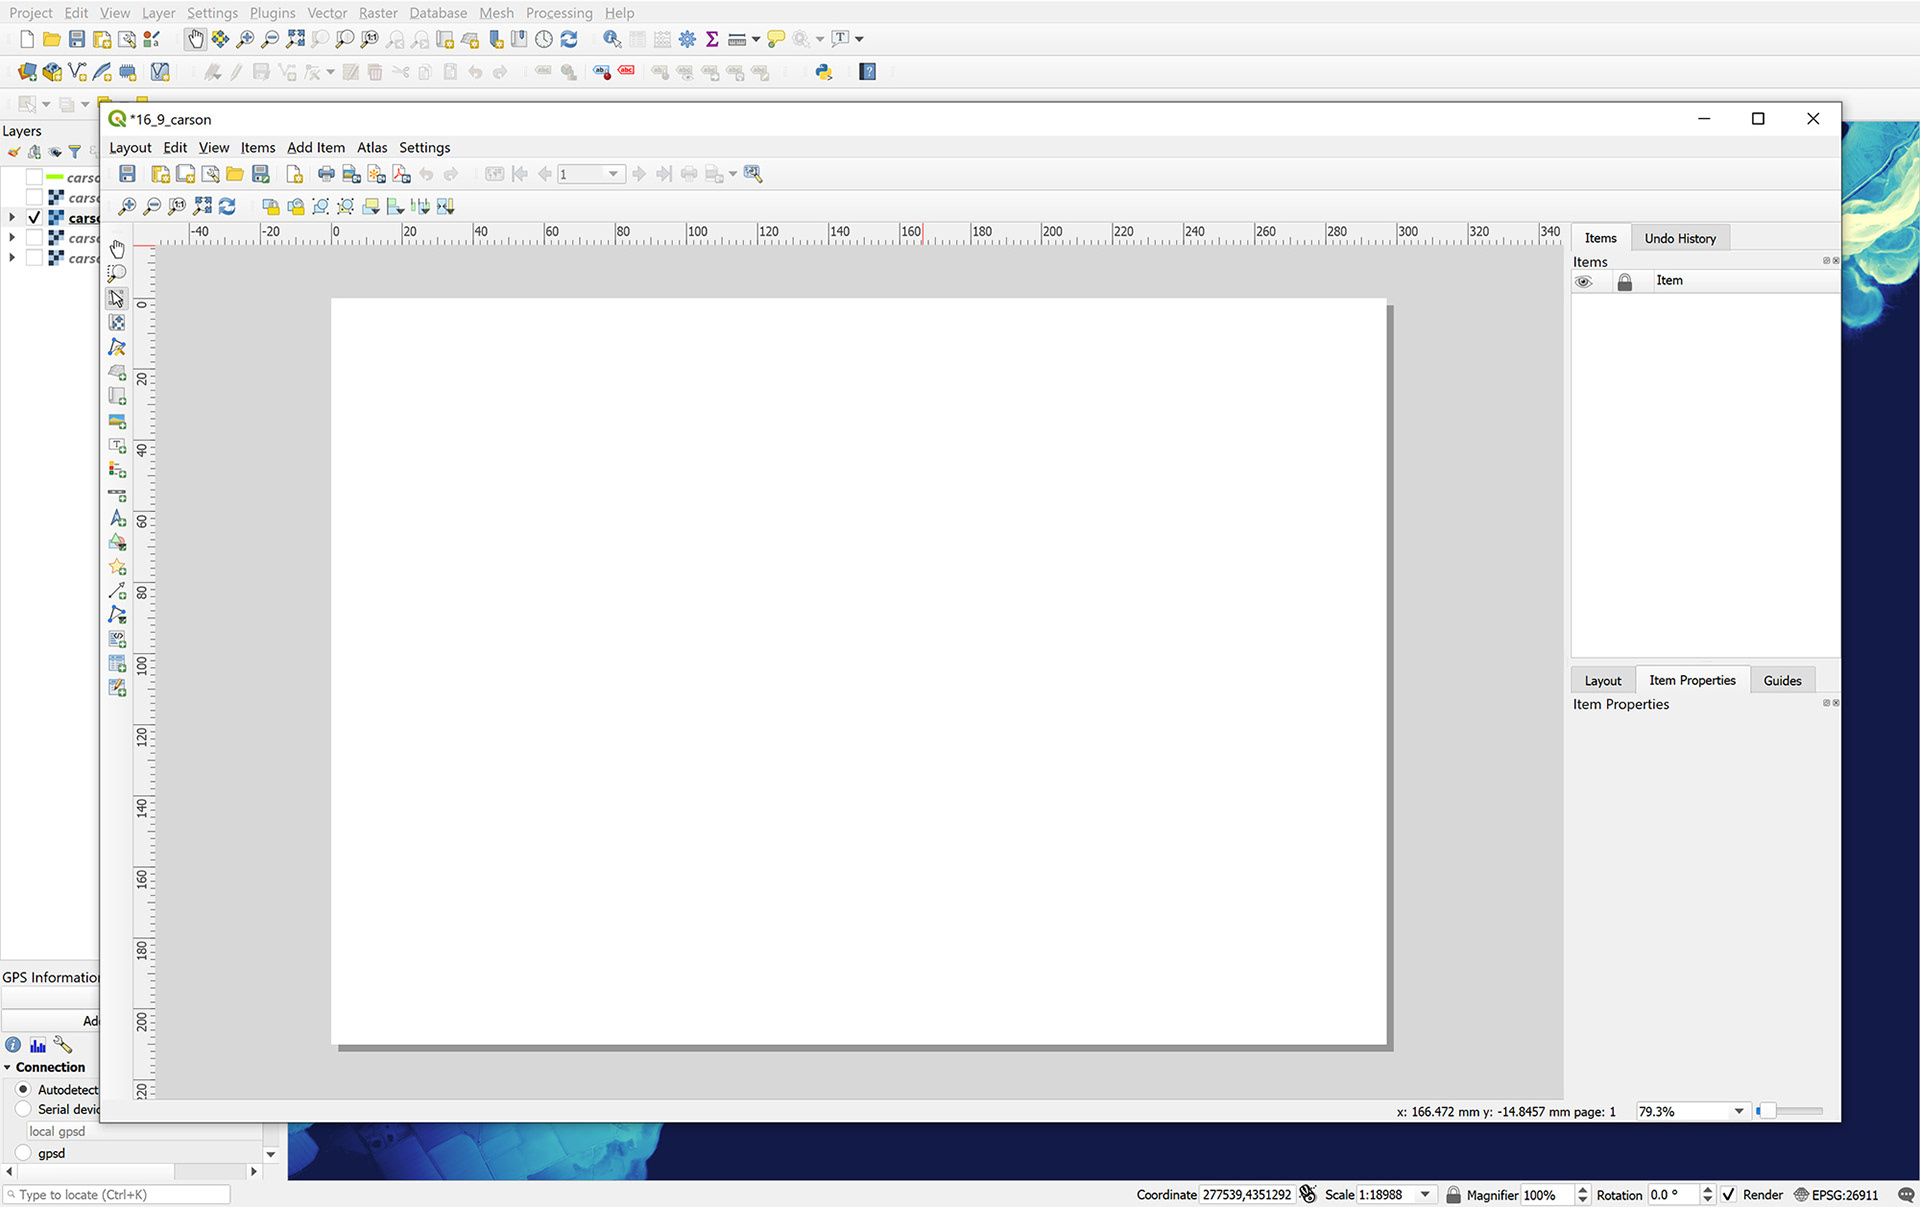Export layout as image
Image resolution: width=1920 pixels, height=1207 pixels.
pyautogui.click(x=351, y=174)
